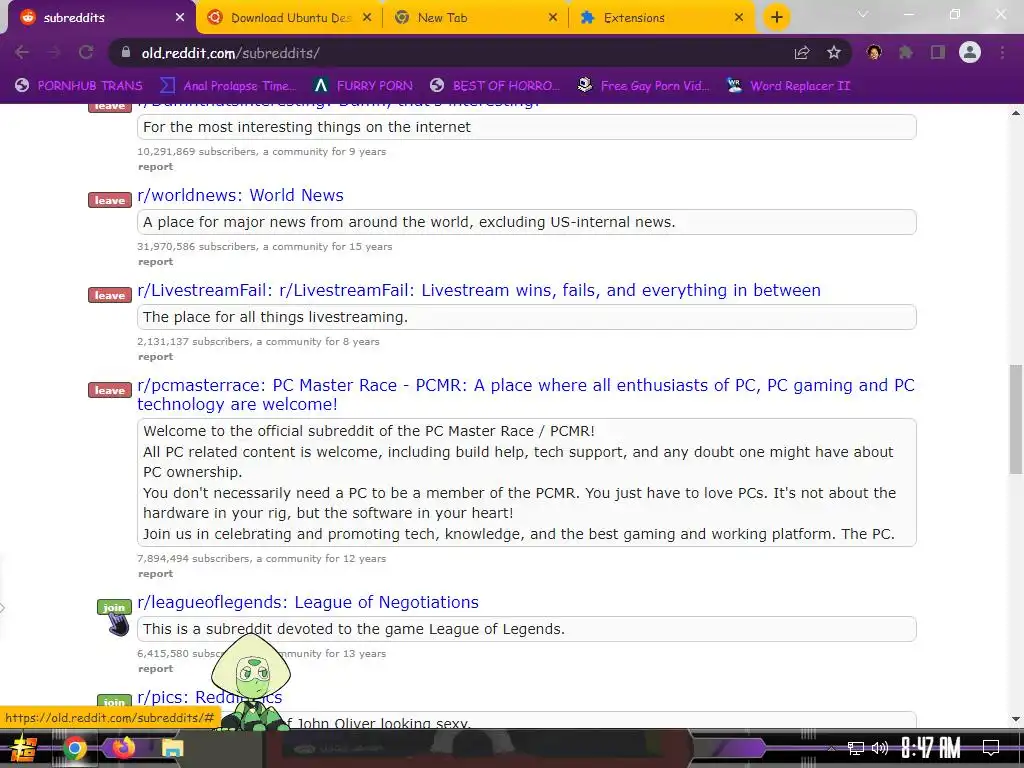This screenshot has width=1024, height=768.
Task: Open the Chrome profile menu
Action: point(970,52)
